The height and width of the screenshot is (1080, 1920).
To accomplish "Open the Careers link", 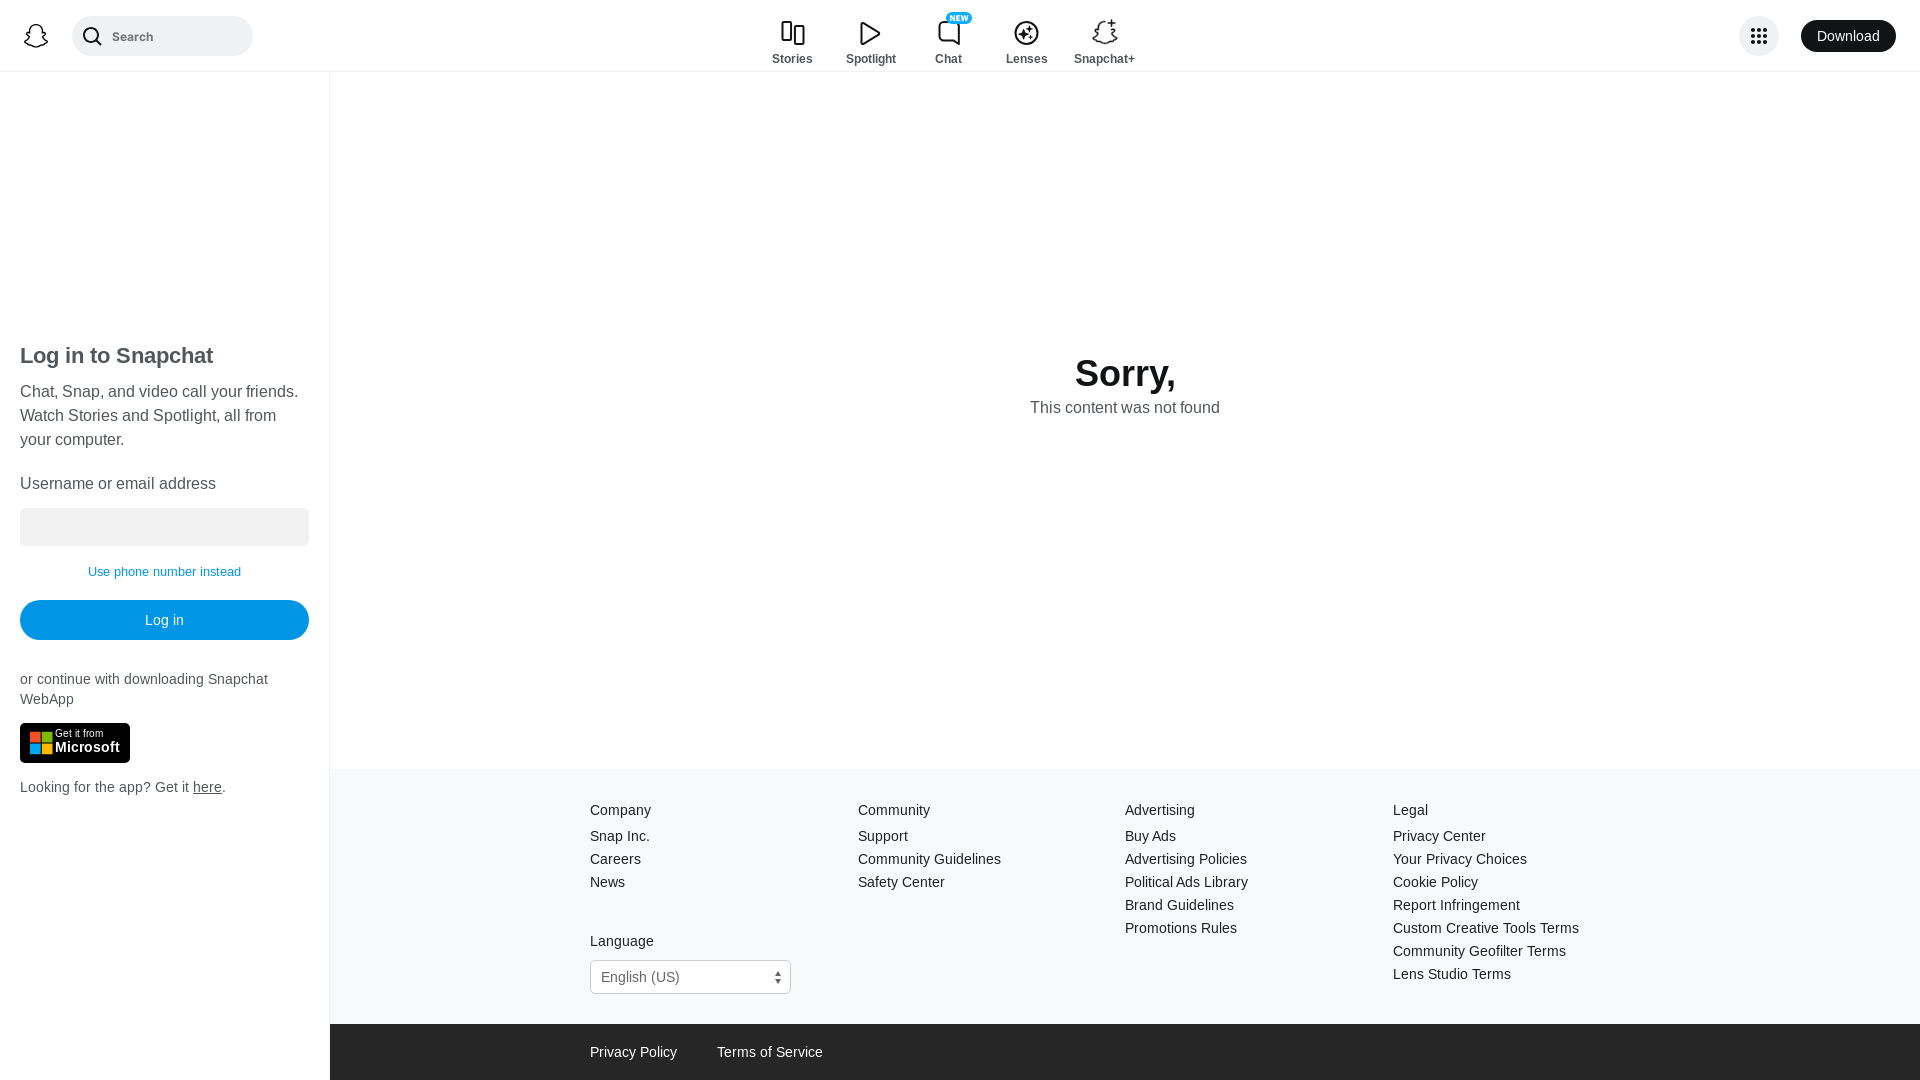I will [615, 859].
